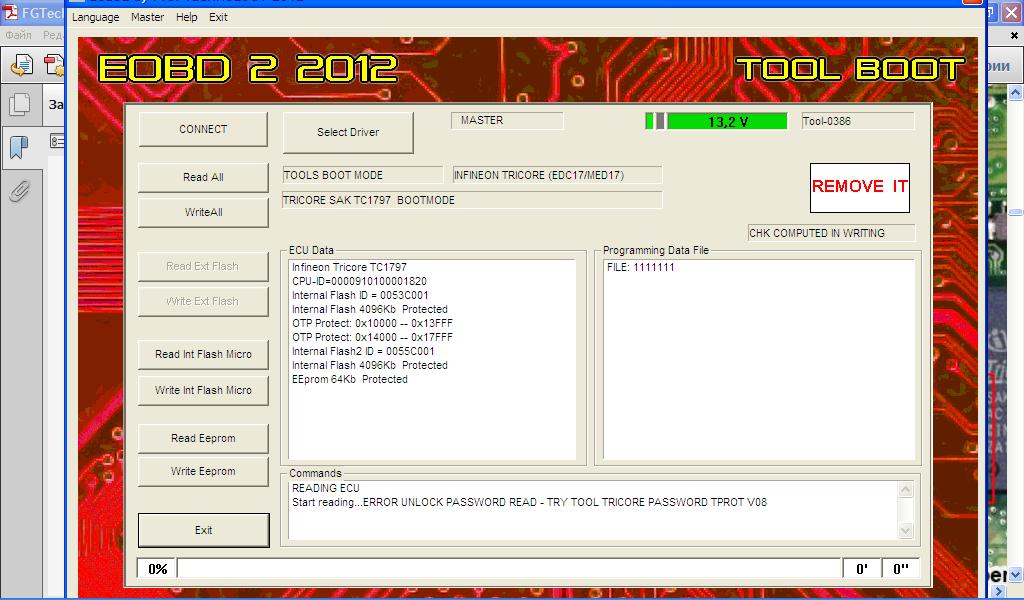The image size is (1024, 600).
Task: Open pages thumbnail icon in PDF window
Action: (x=20, y=104)
